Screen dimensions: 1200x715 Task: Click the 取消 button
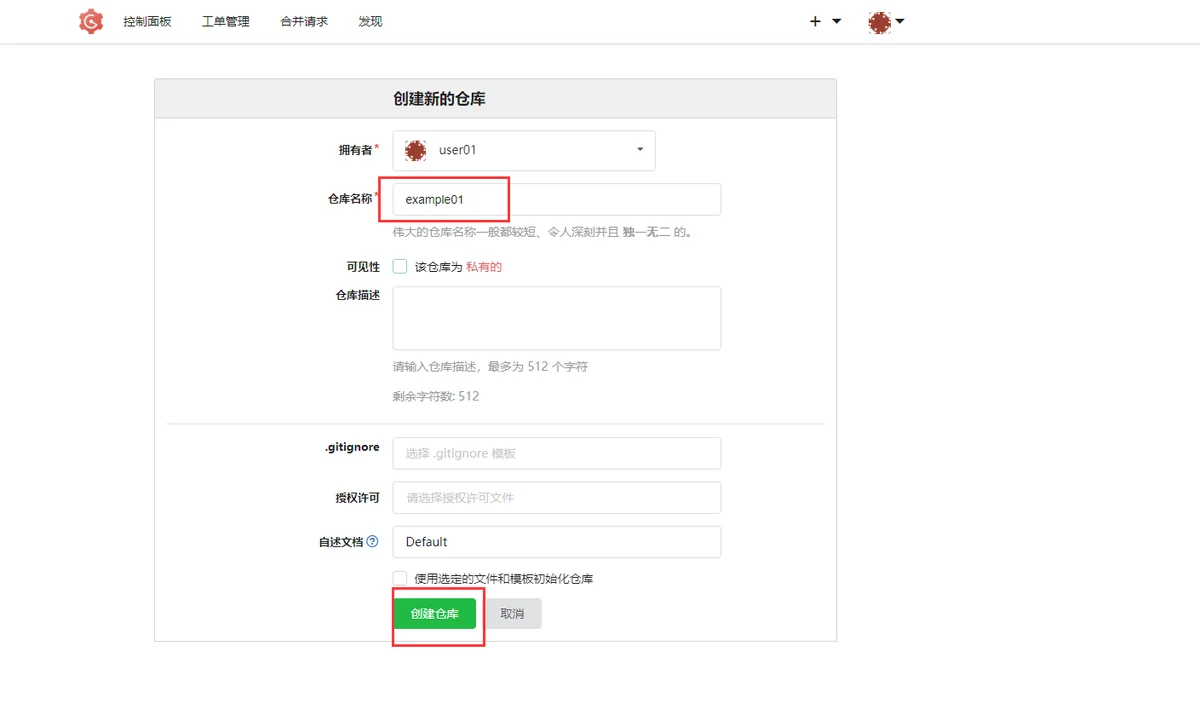[512, 614]
